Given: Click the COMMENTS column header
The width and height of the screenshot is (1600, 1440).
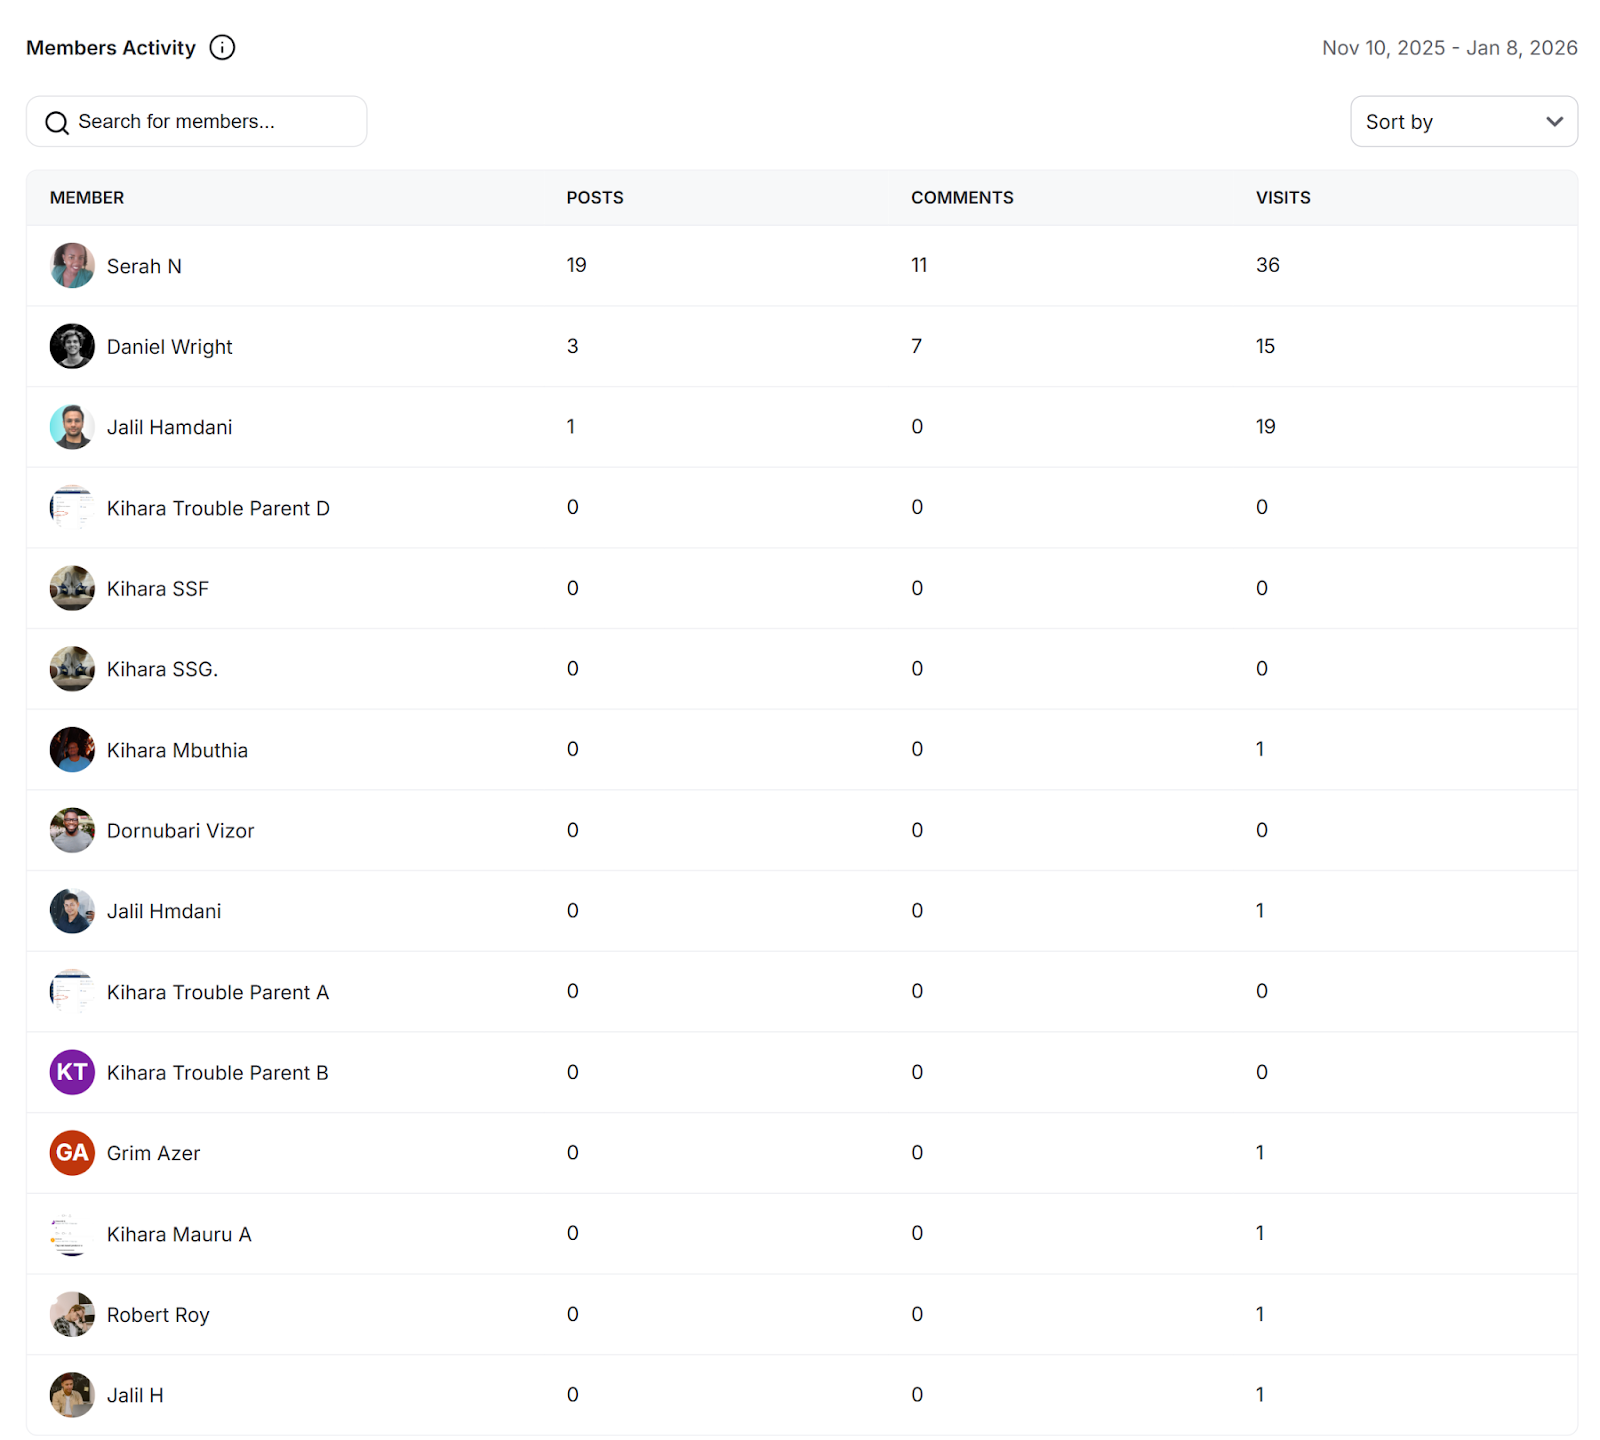Looking at the screenshot, I should (x=961, y=198).
